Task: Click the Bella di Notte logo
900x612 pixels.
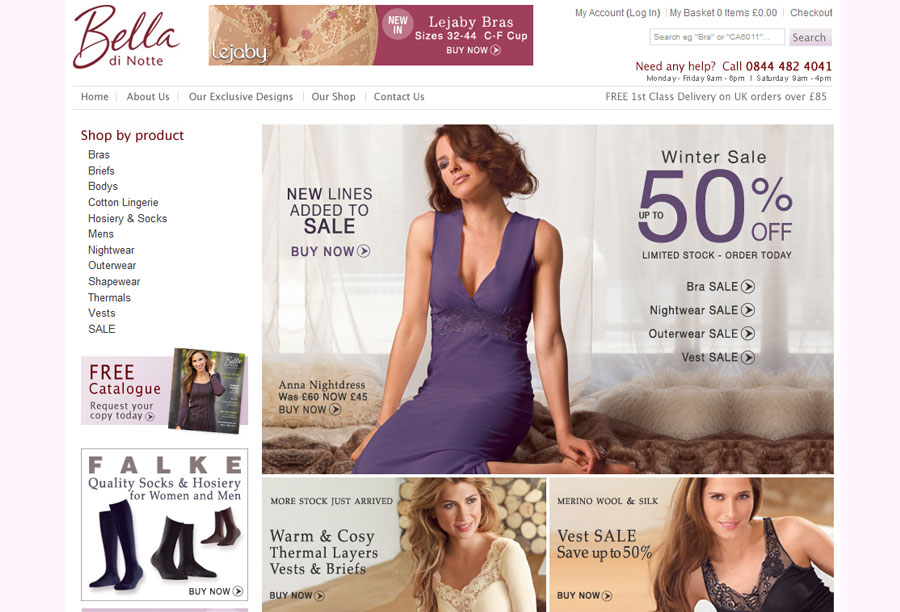Action: point(126,37)
